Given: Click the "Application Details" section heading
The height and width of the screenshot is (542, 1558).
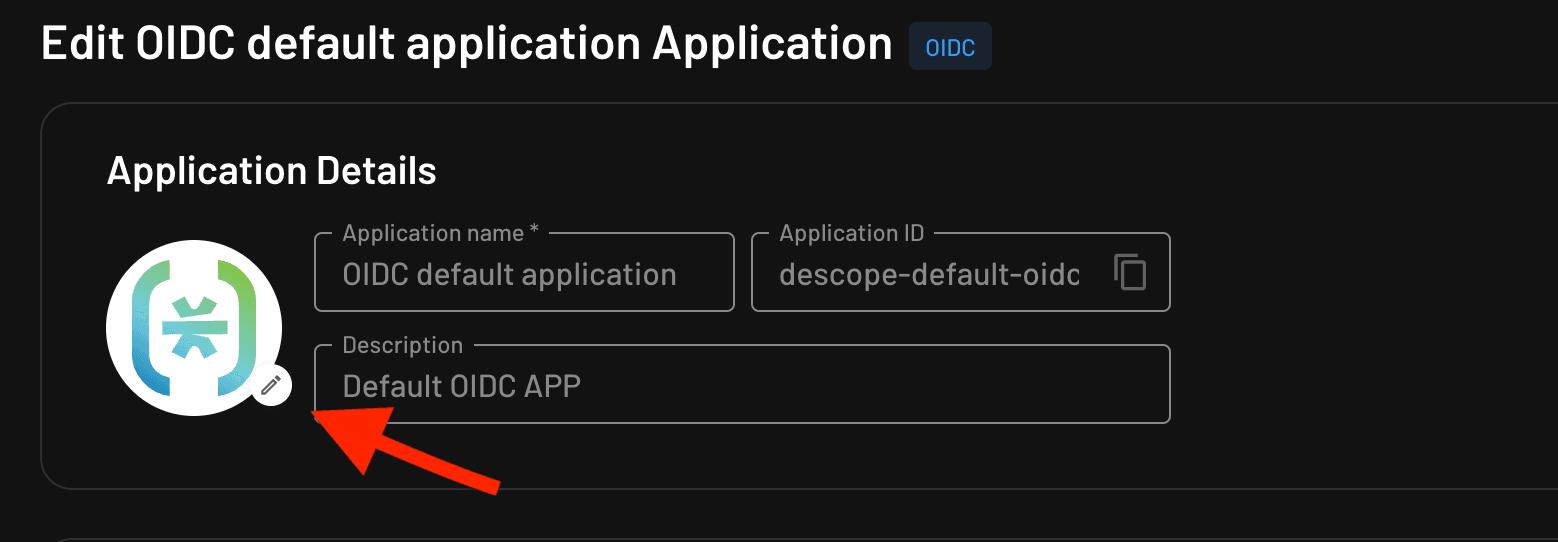Looking at the screenshot, I should pos(271,171).
